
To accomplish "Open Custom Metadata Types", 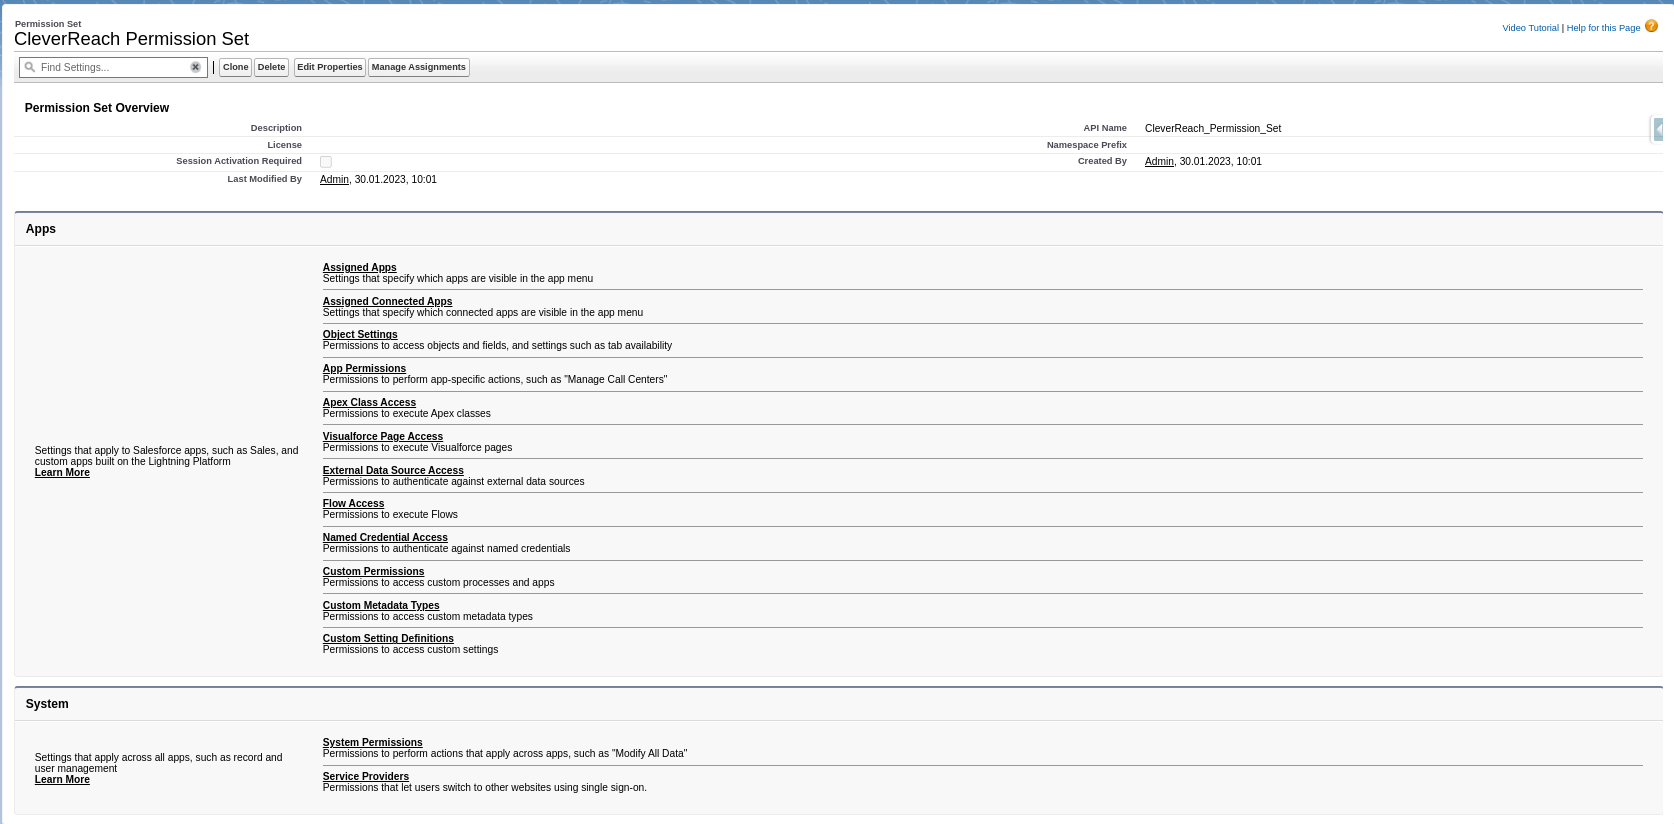I will [x=381, y=606].
